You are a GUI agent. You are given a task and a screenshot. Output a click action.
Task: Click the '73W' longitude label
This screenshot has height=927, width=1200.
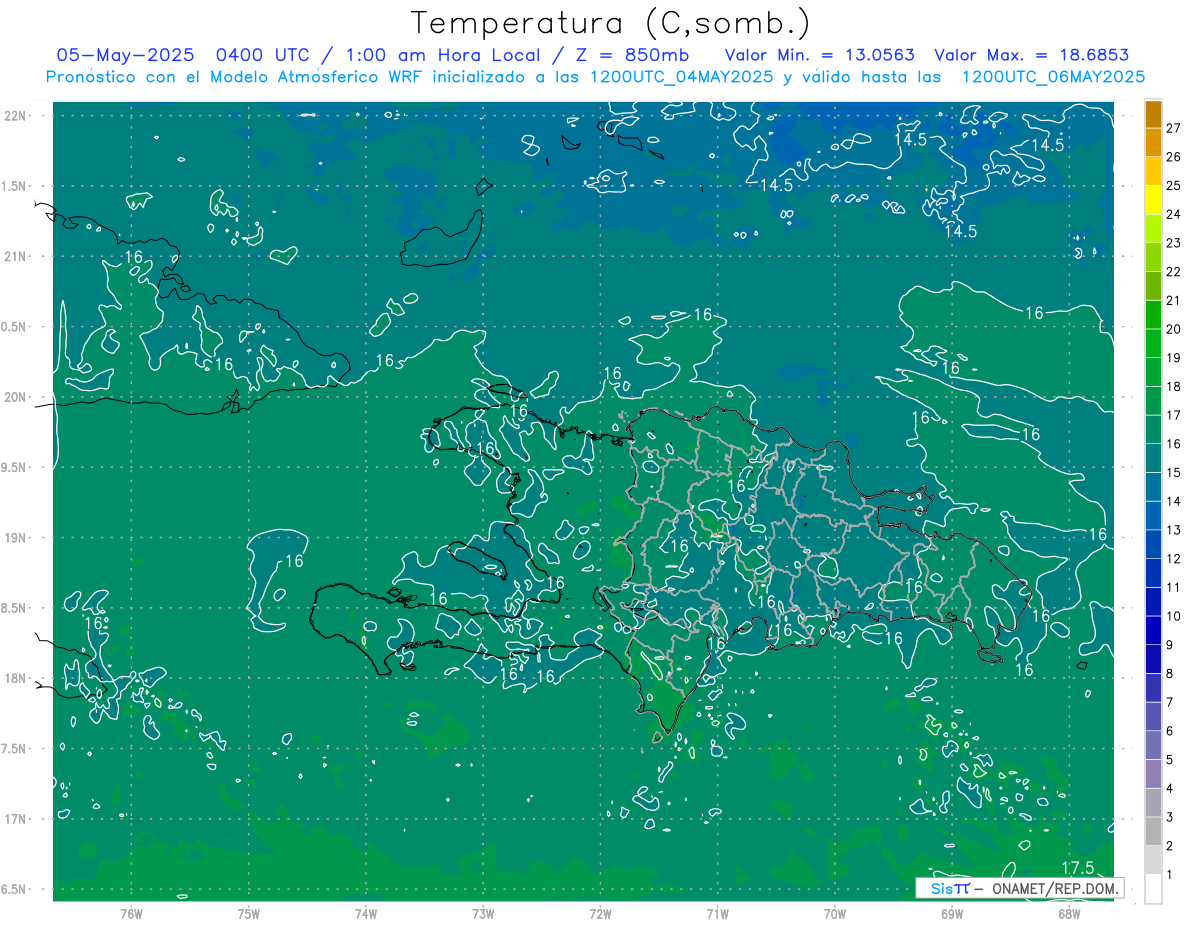483,913
